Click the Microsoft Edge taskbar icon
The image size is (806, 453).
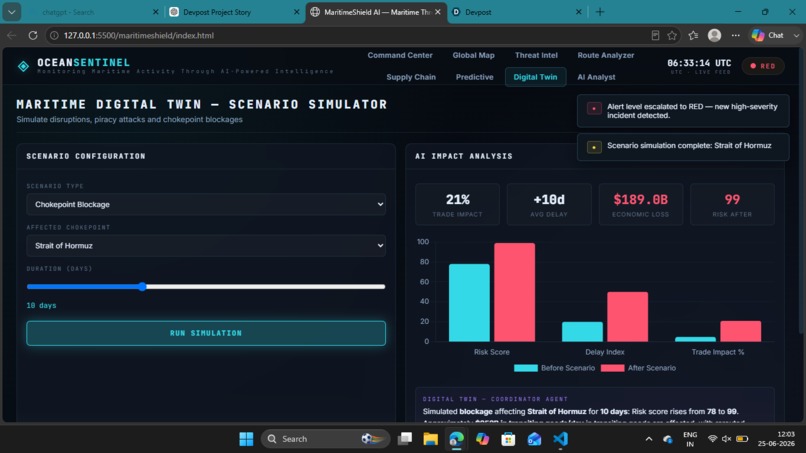(456, 439)
